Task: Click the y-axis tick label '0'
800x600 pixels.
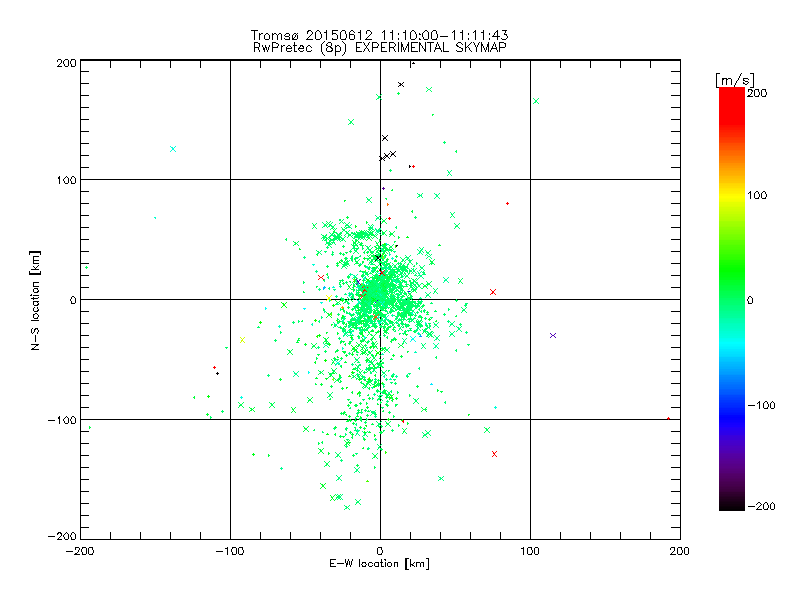Action: point(73,300)
